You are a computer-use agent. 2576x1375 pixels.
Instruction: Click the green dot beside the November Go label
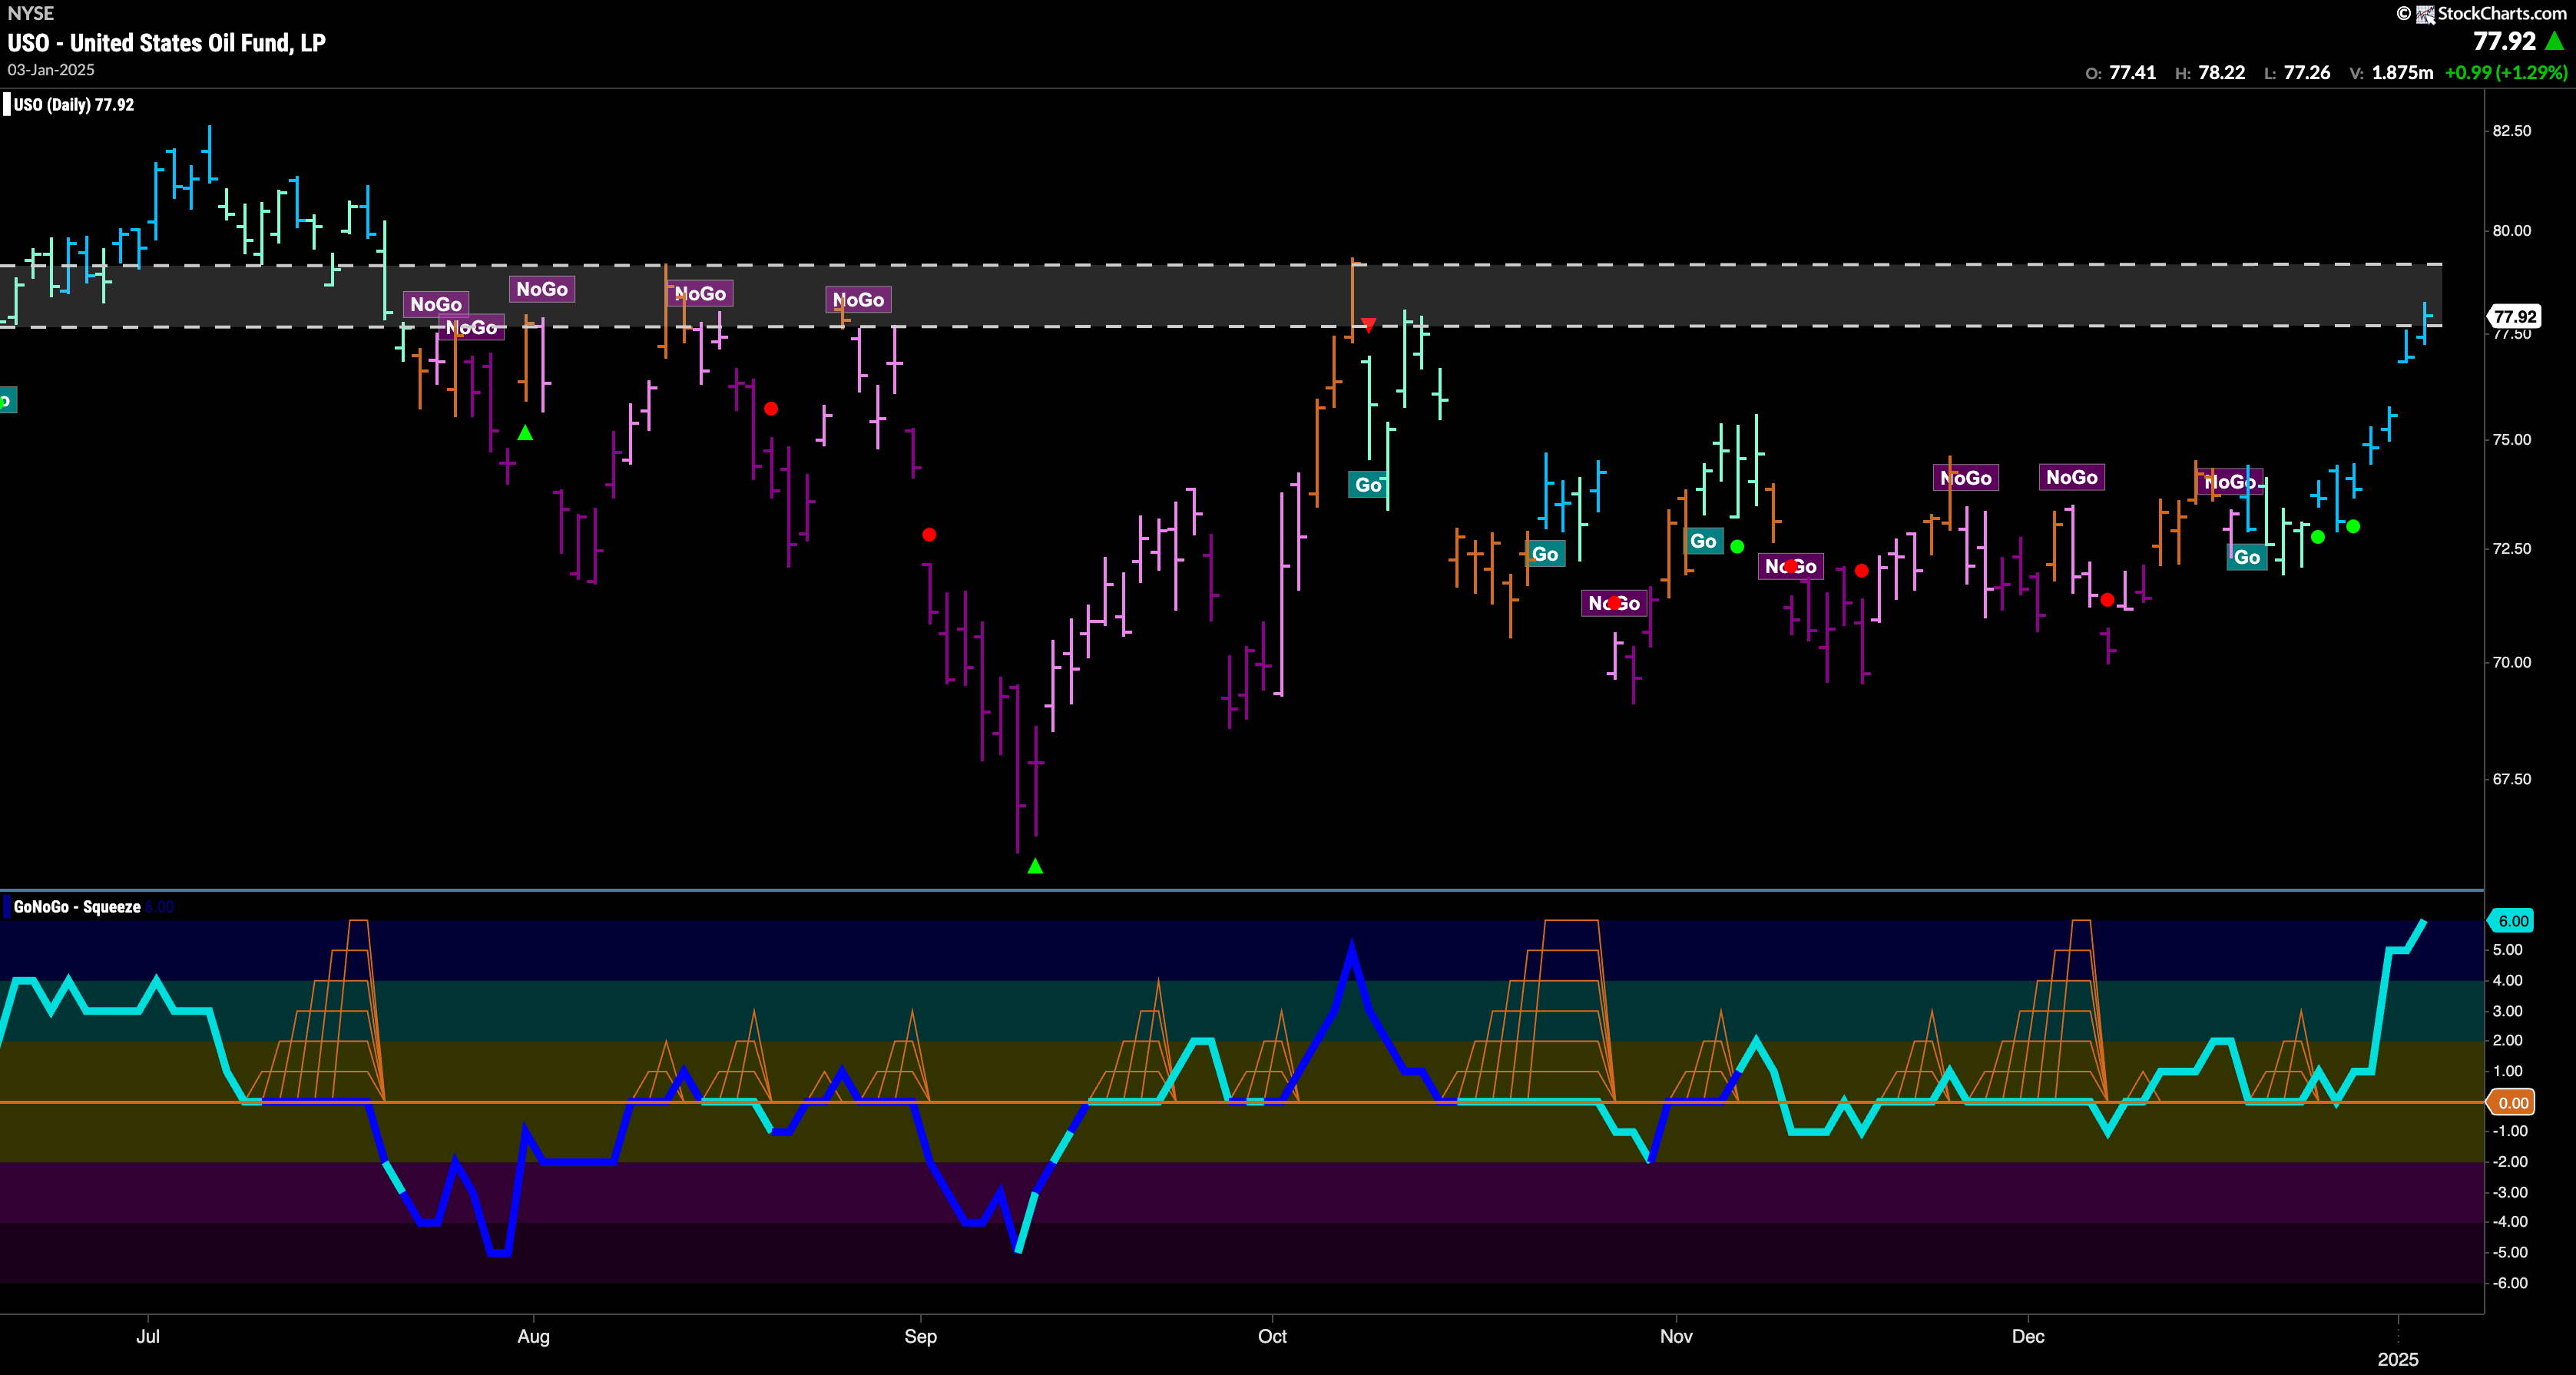(x=1737, y=547)
